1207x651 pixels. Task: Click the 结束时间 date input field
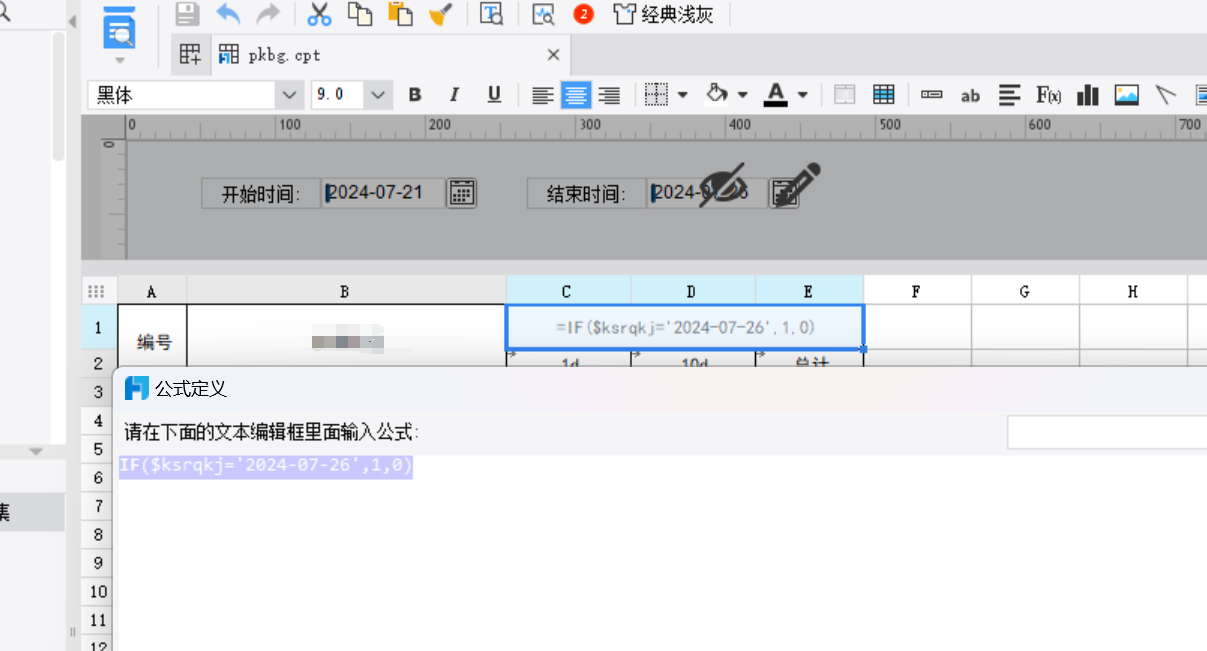point(708,193)
